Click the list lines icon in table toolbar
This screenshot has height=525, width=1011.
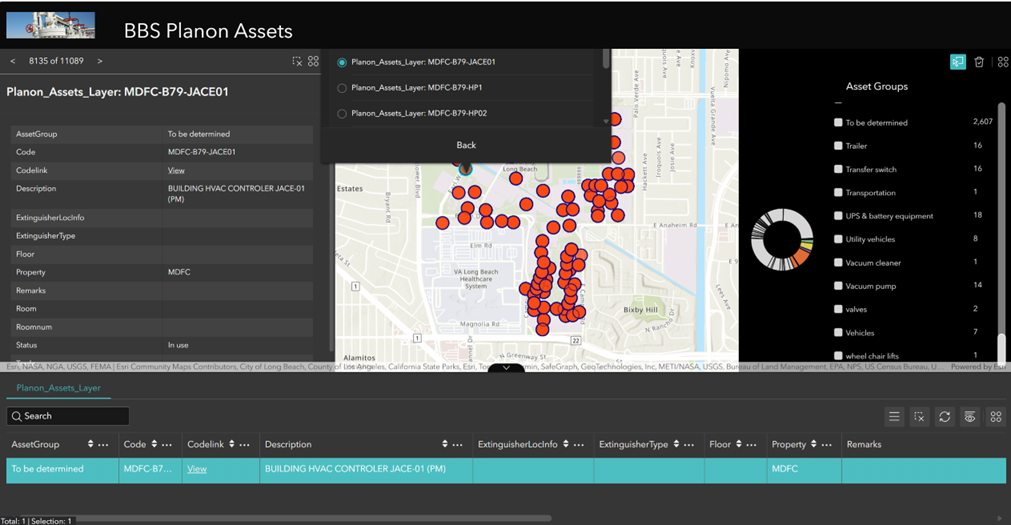[x=894, y=417]
